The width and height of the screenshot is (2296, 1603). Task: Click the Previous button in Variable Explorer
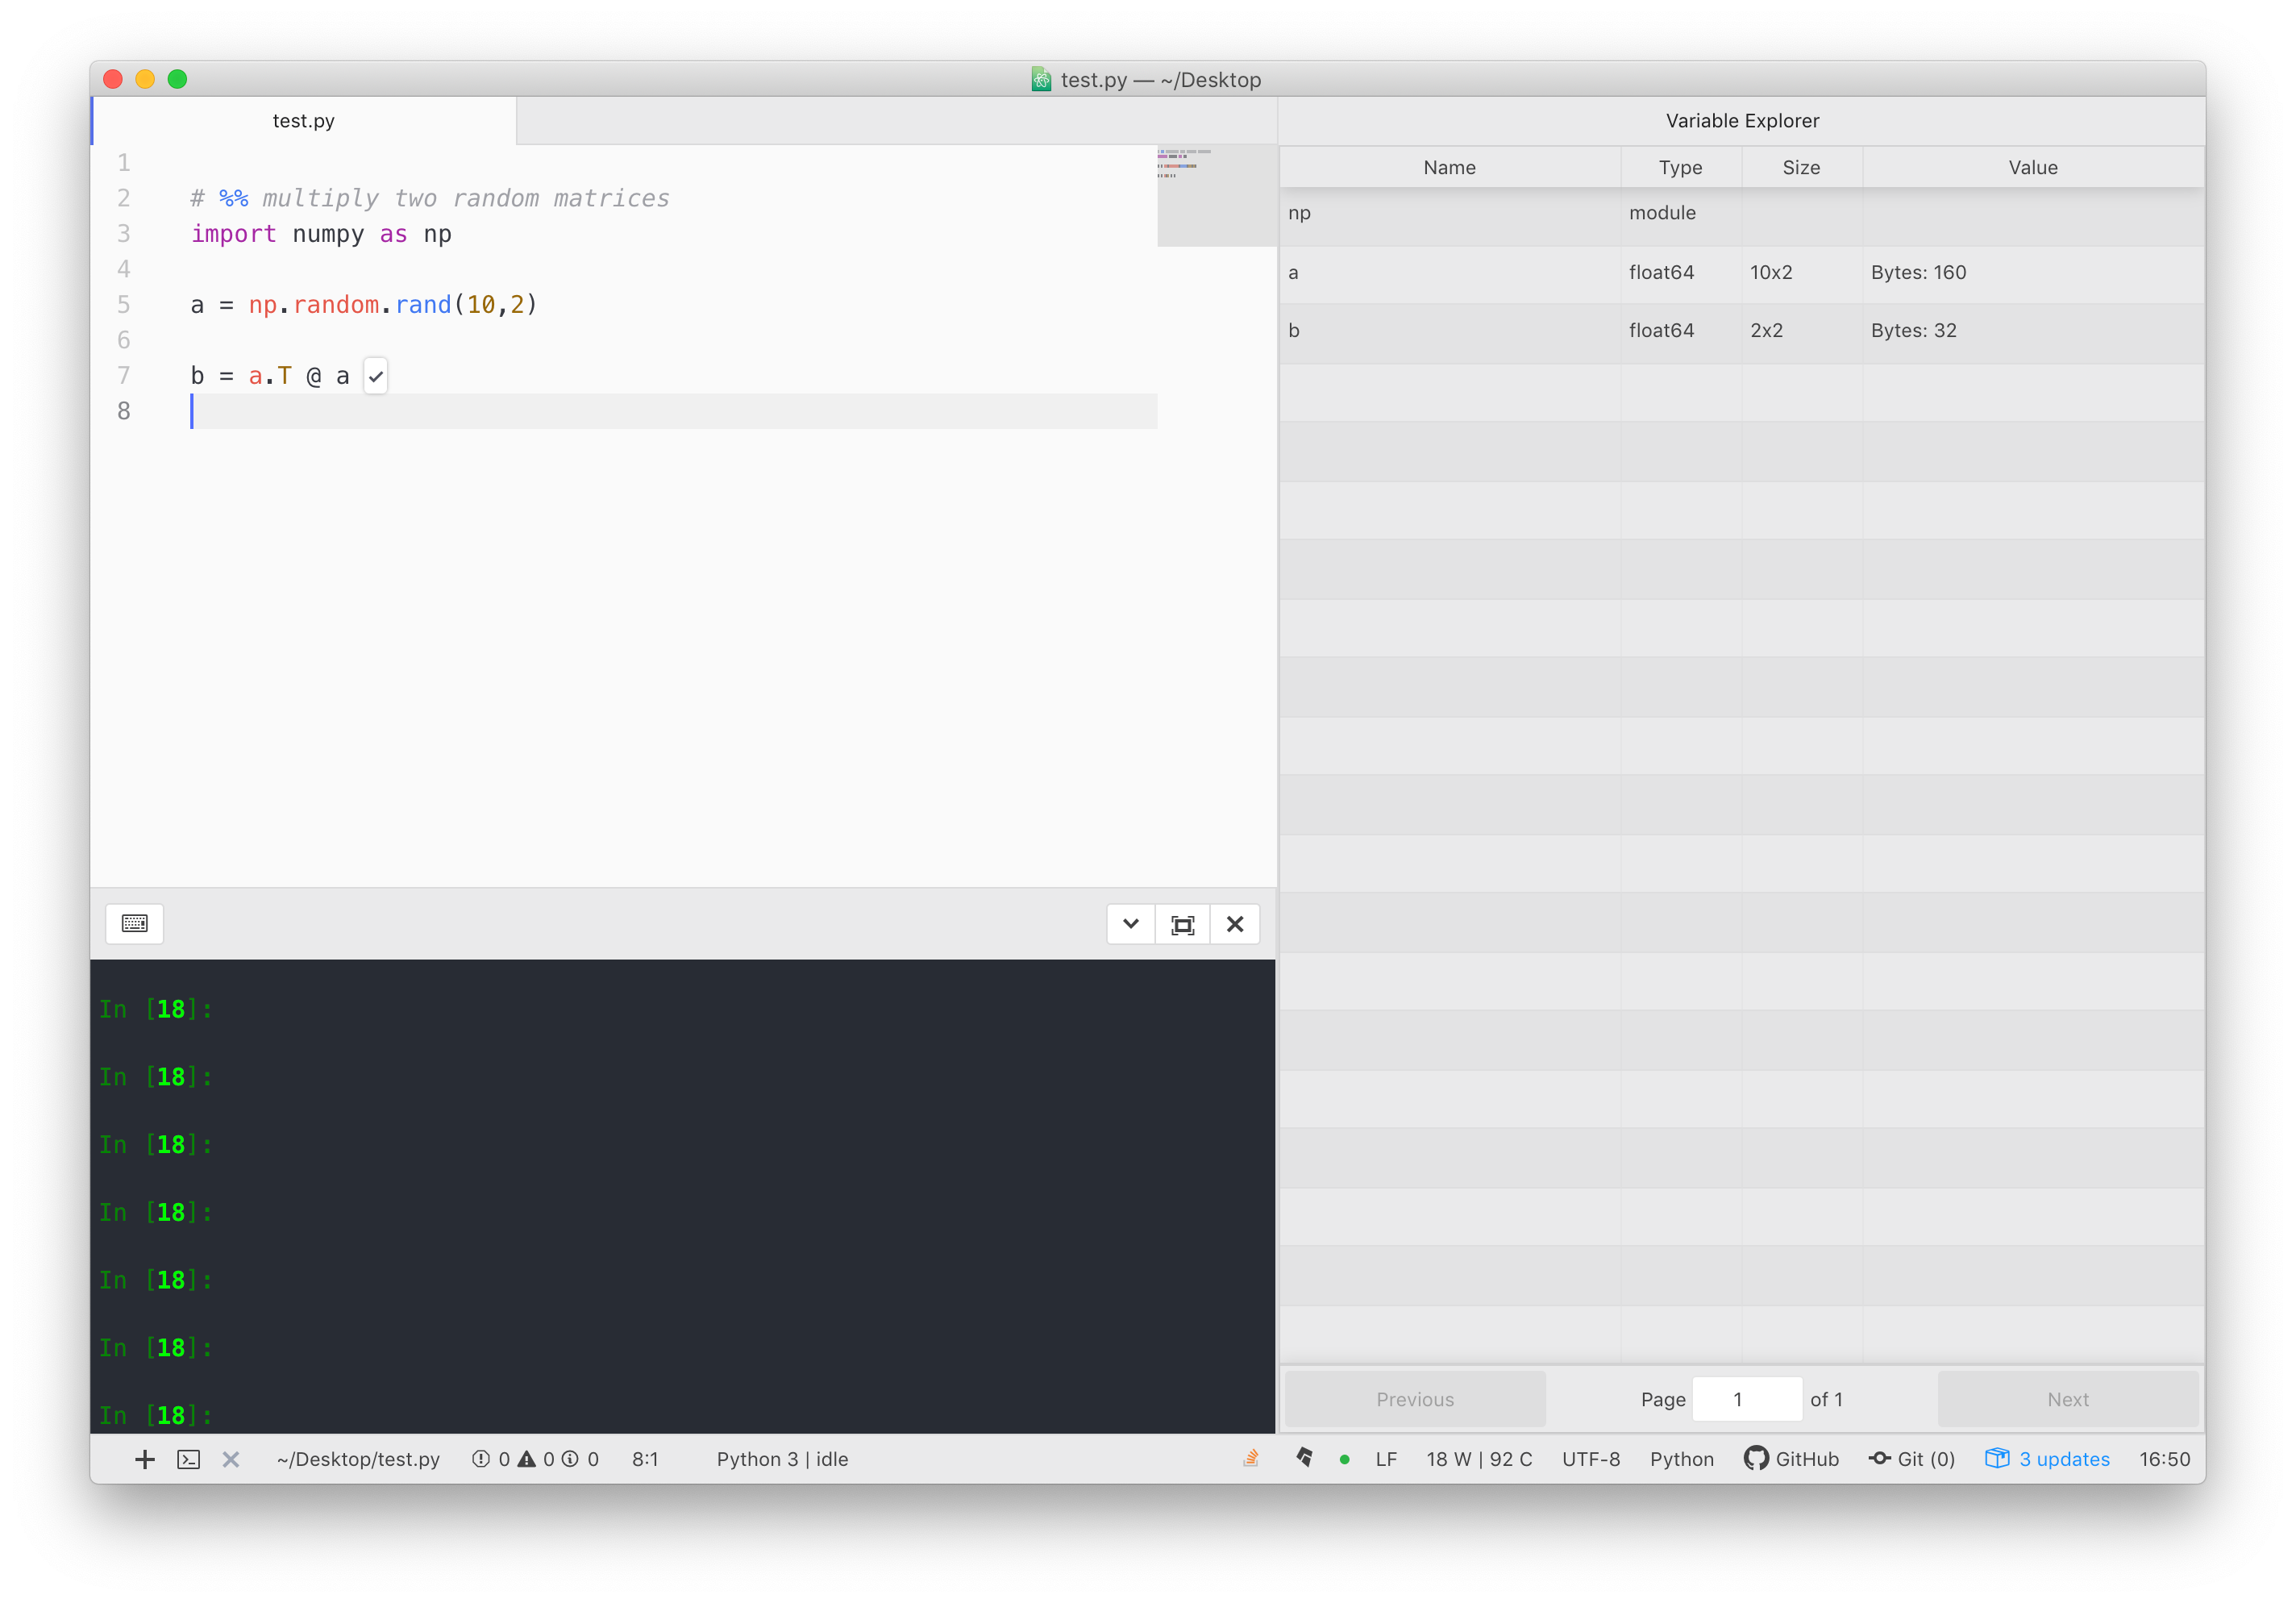[x=1415, y=1399]
